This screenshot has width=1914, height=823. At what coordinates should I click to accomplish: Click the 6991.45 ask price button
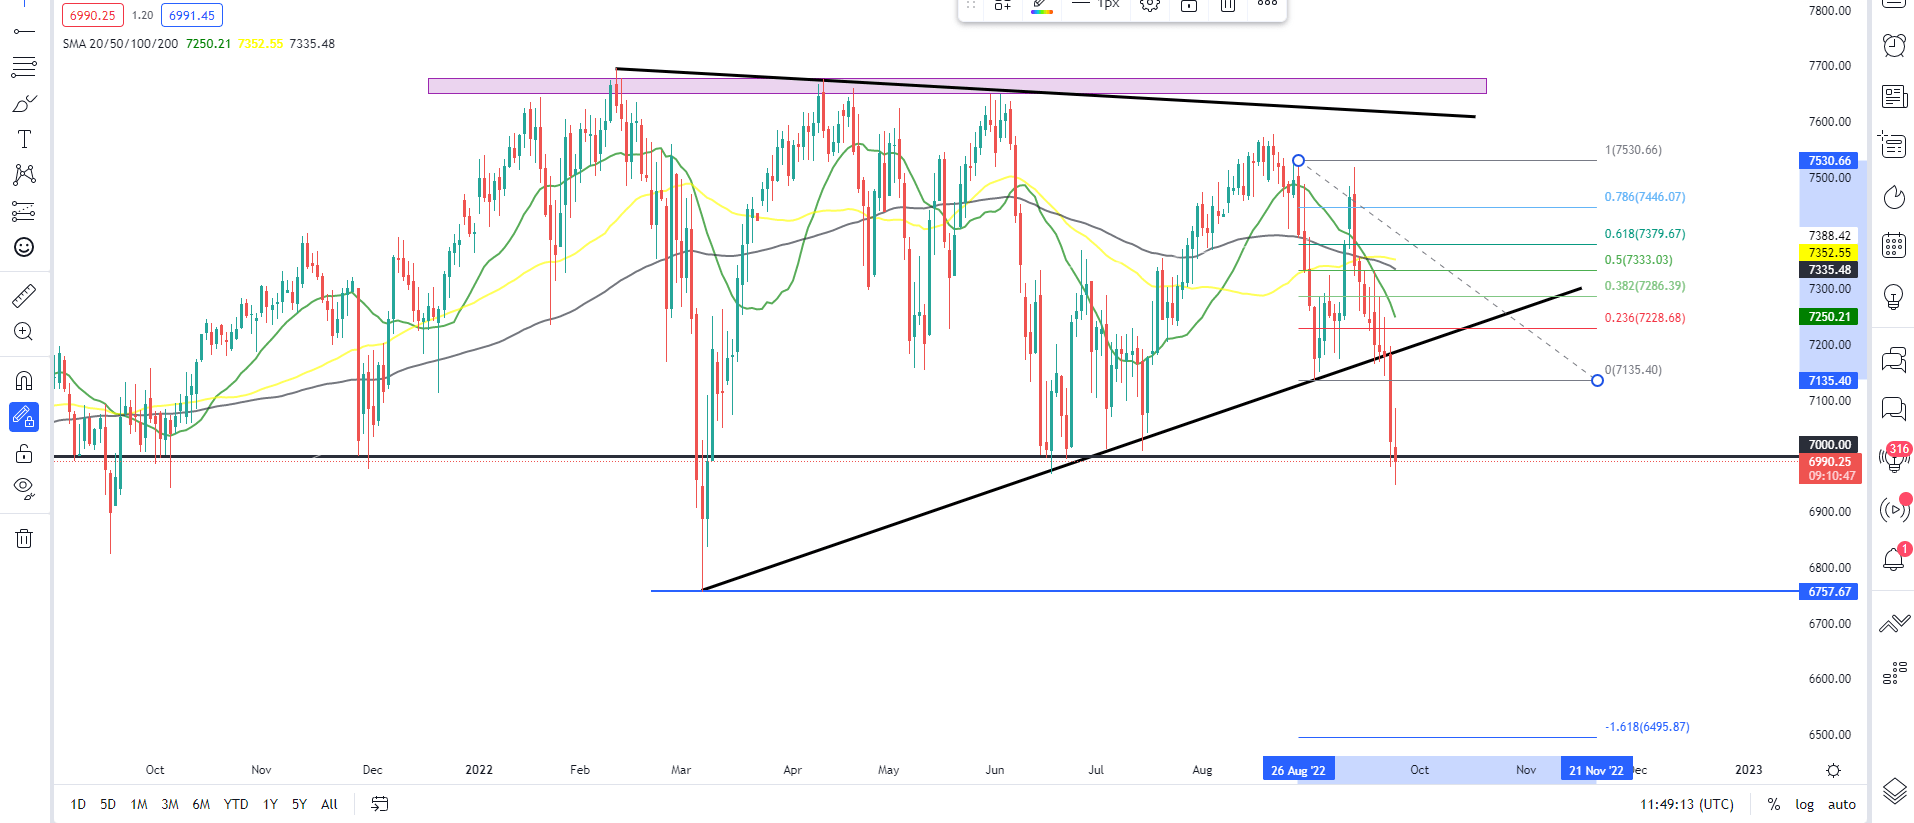(191, 15)
